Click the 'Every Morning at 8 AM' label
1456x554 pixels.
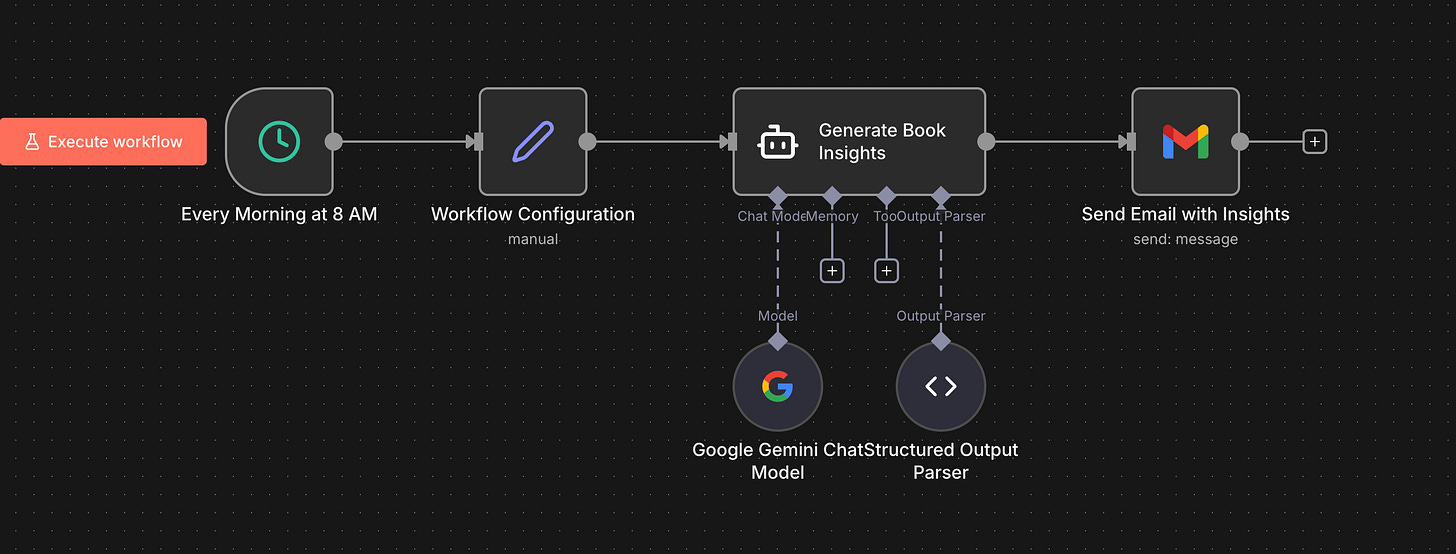pyautogui.click(x=279, y=214)
